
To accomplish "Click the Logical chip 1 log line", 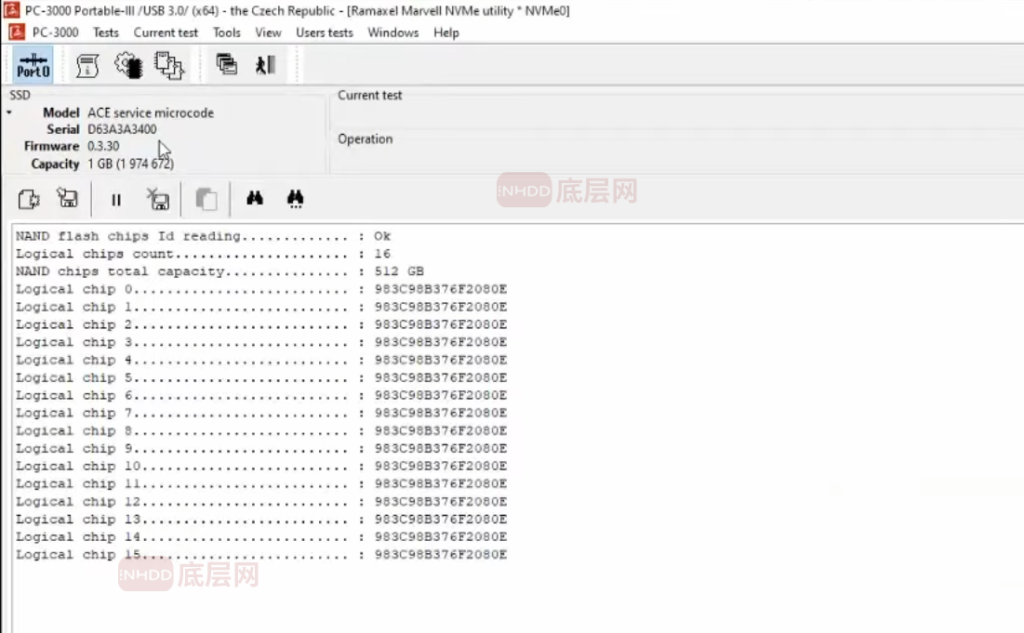I will click(261, 306).
